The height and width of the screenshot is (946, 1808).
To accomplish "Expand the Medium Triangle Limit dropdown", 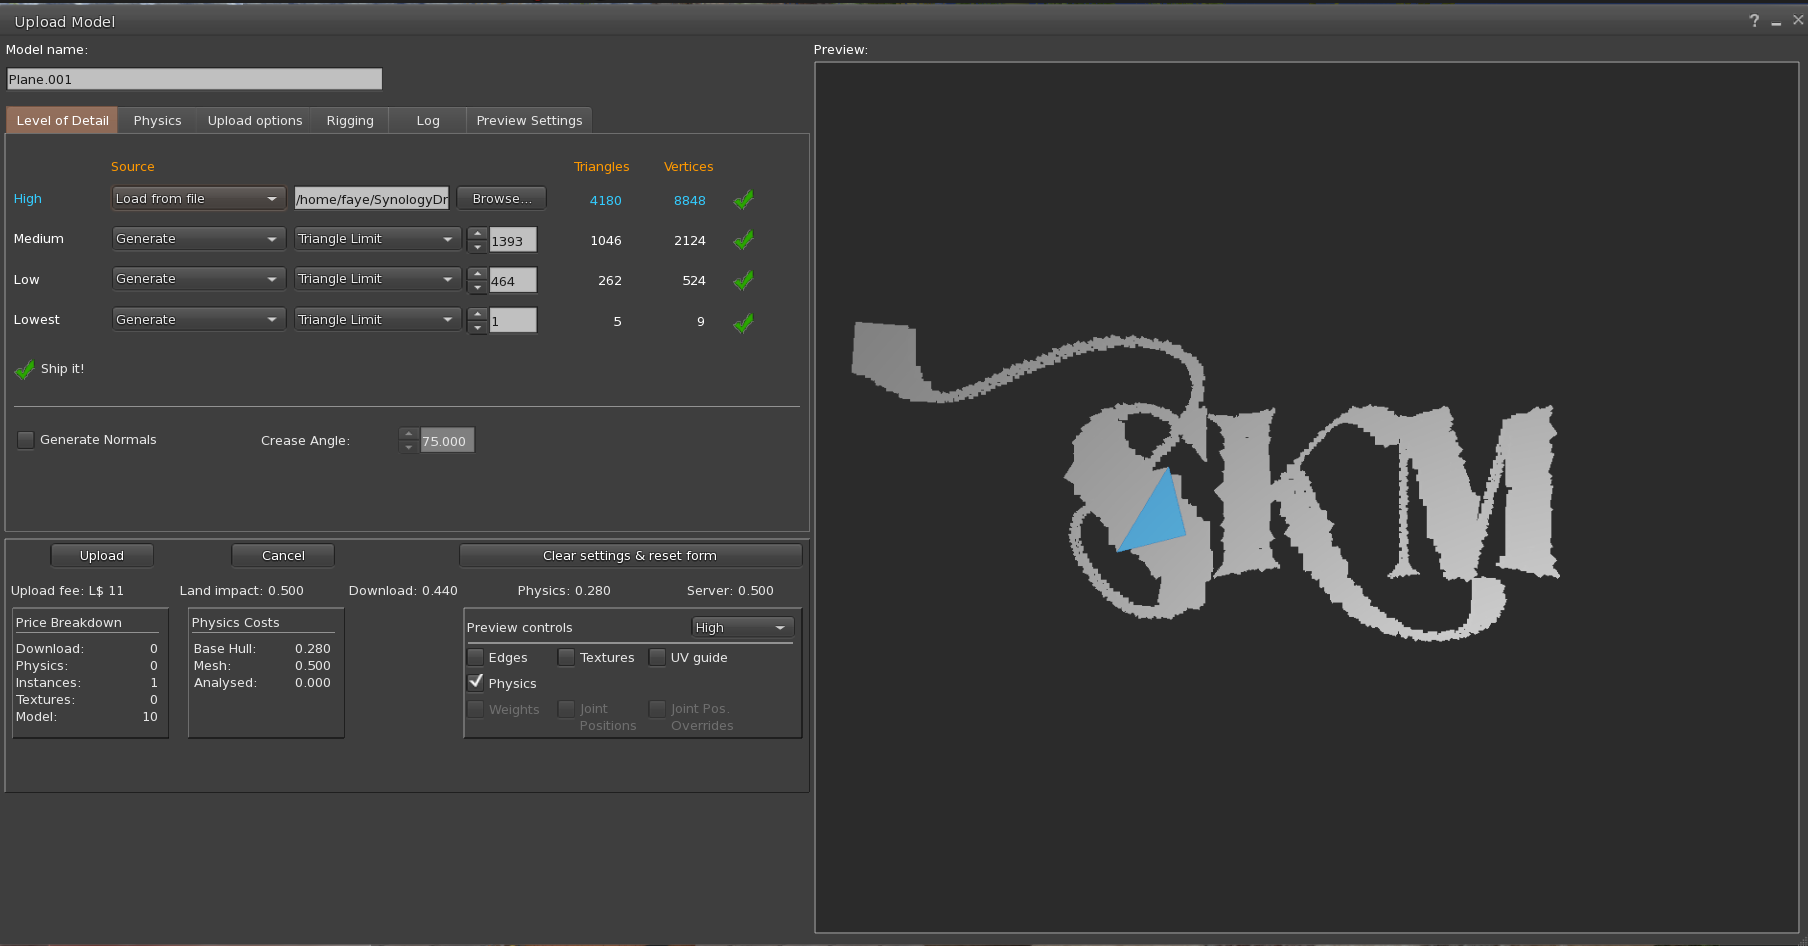I will pos(377,239).
